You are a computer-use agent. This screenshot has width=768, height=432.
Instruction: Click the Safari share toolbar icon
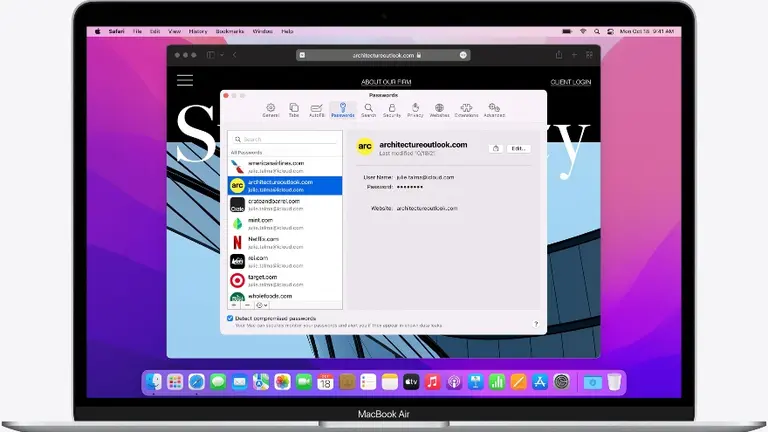[x=559, y=55]
